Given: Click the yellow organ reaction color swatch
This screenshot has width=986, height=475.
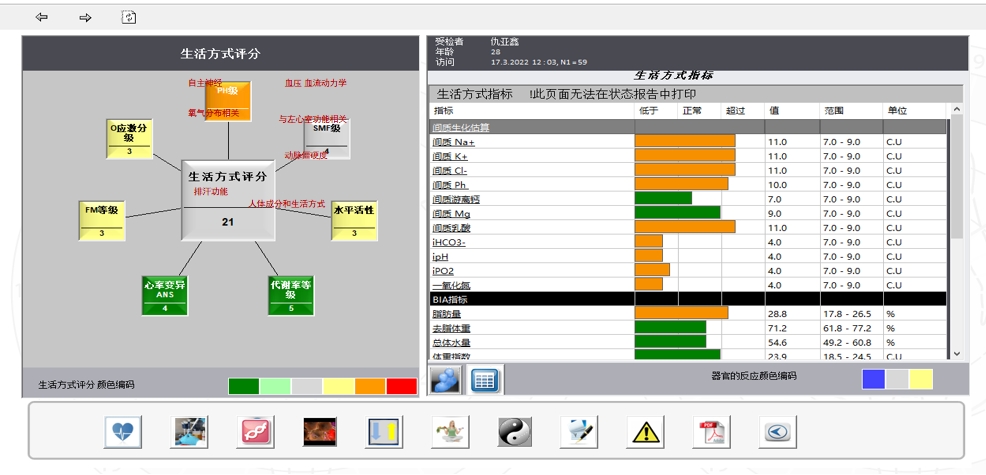Looking at the screenshot, I should pyautogui.click(x=921, y=379).
